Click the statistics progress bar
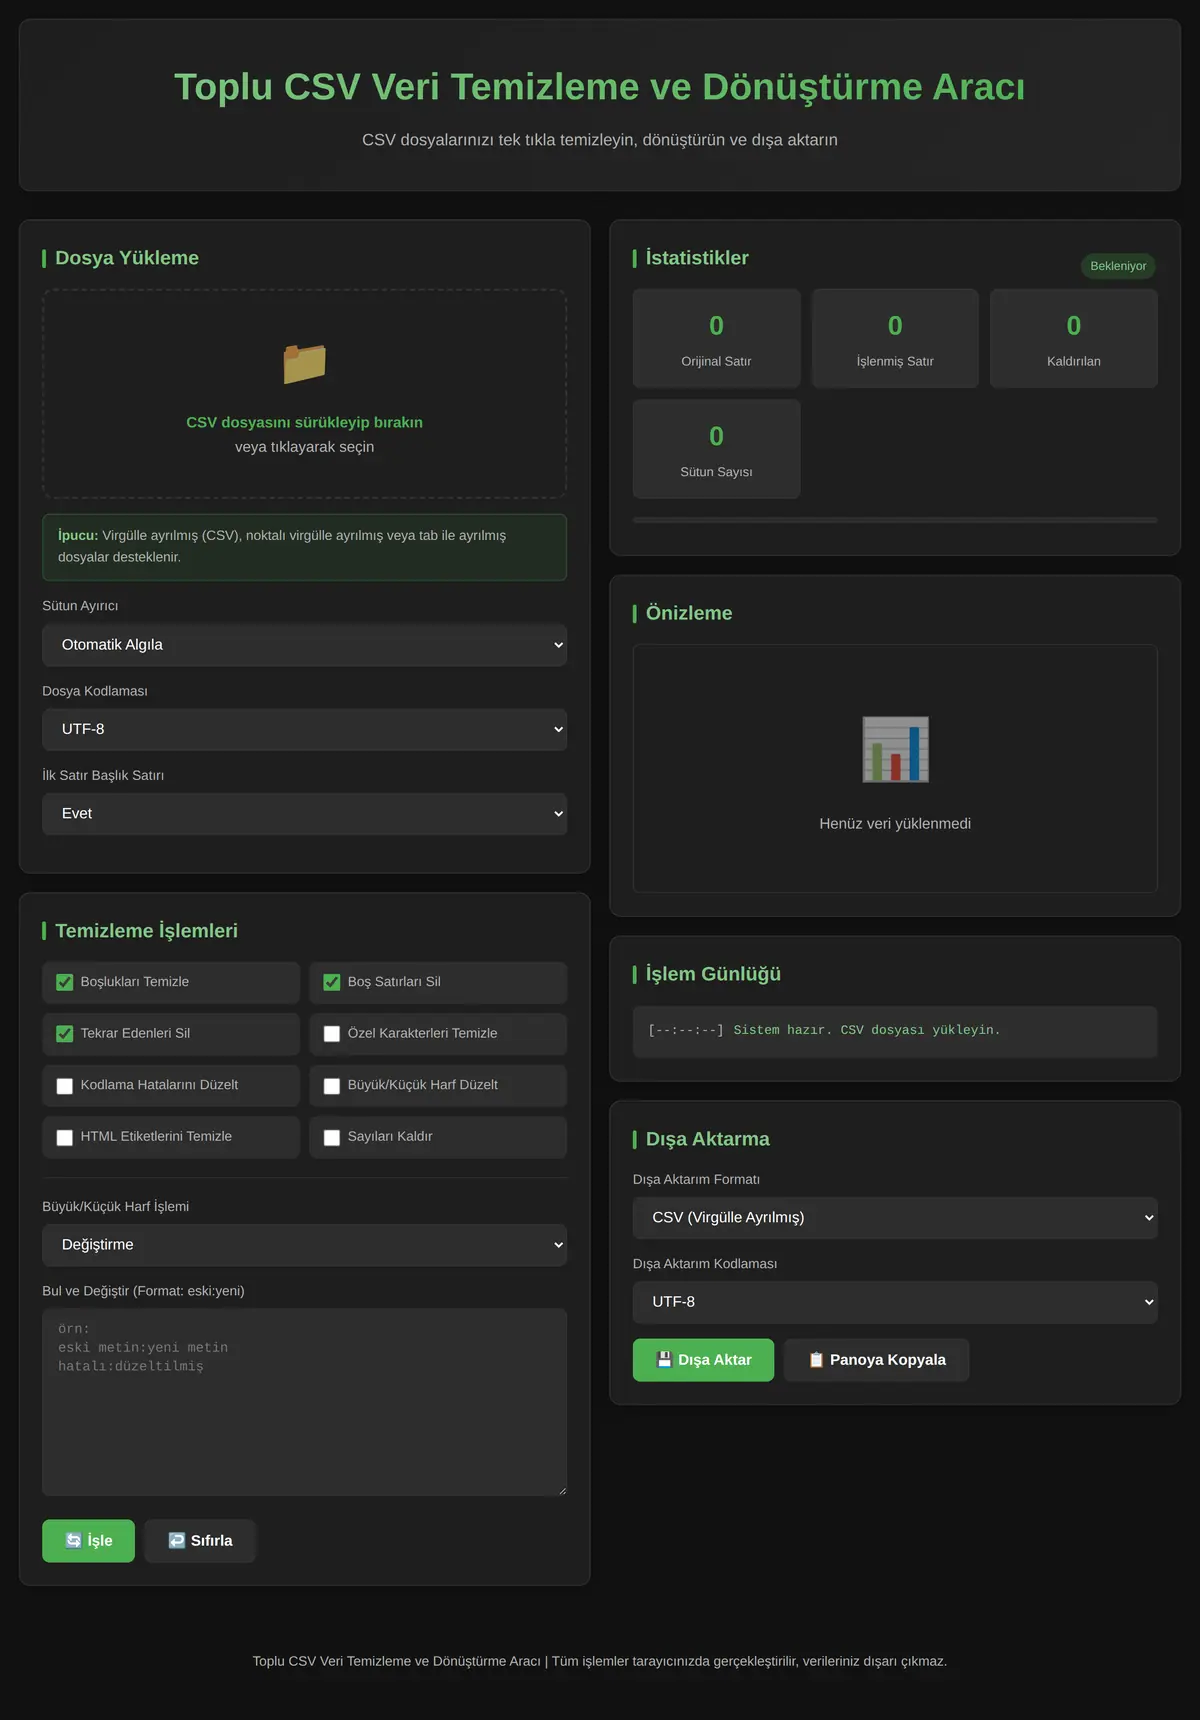Viewport: 1200px width, 1720px height. click(895, 520)
